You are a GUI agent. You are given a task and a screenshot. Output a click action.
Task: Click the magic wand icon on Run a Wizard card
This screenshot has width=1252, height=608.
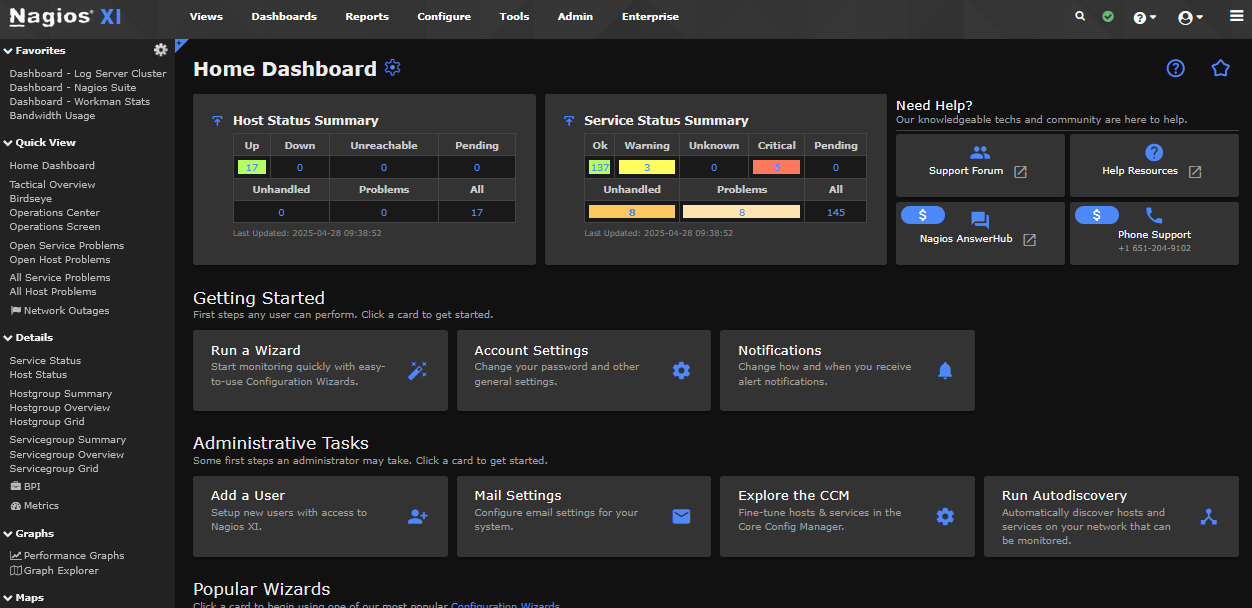pyautogui.click(x=417, y=370)
